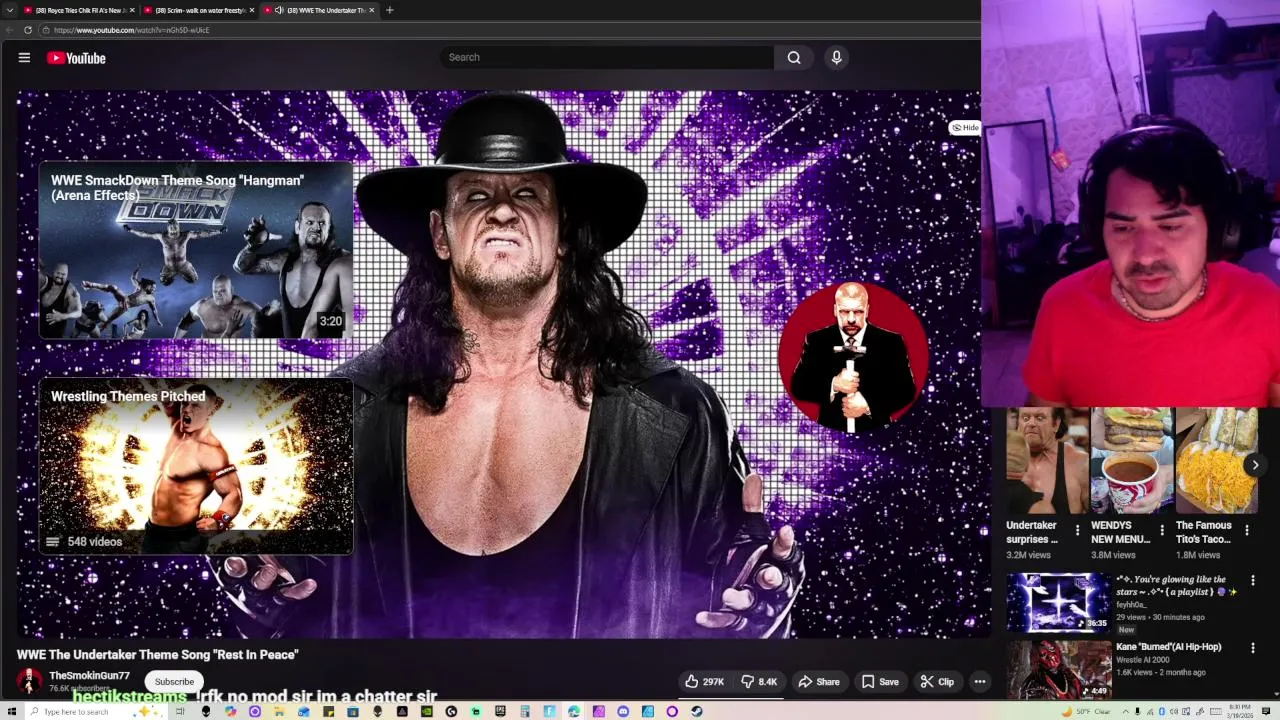
Task: Open "WENDYS NEW MENU" short thumbnail
Action: (1132, 460)
